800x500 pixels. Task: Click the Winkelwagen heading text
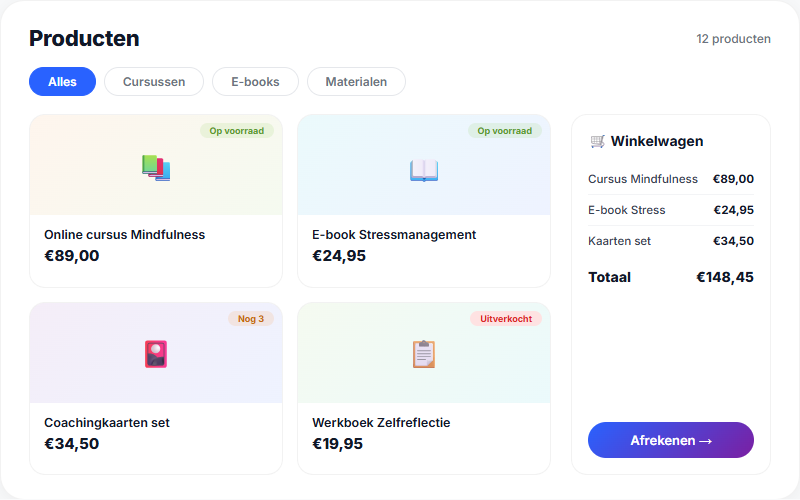click(x=657, y=141)
